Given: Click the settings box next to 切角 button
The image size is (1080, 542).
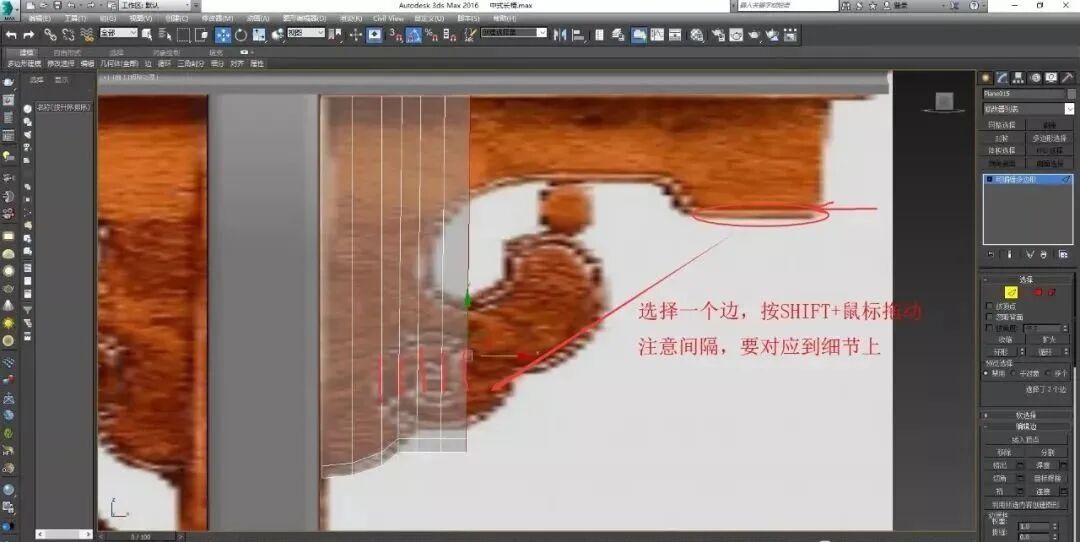Looking at the screenshot, I should pyautogui.click(x=1021, y=479).
